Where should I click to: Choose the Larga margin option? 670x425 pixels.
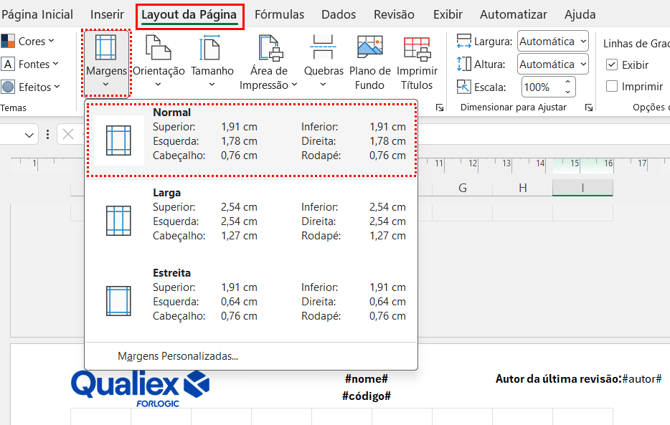pyautogui.click(x=250, y=214)
